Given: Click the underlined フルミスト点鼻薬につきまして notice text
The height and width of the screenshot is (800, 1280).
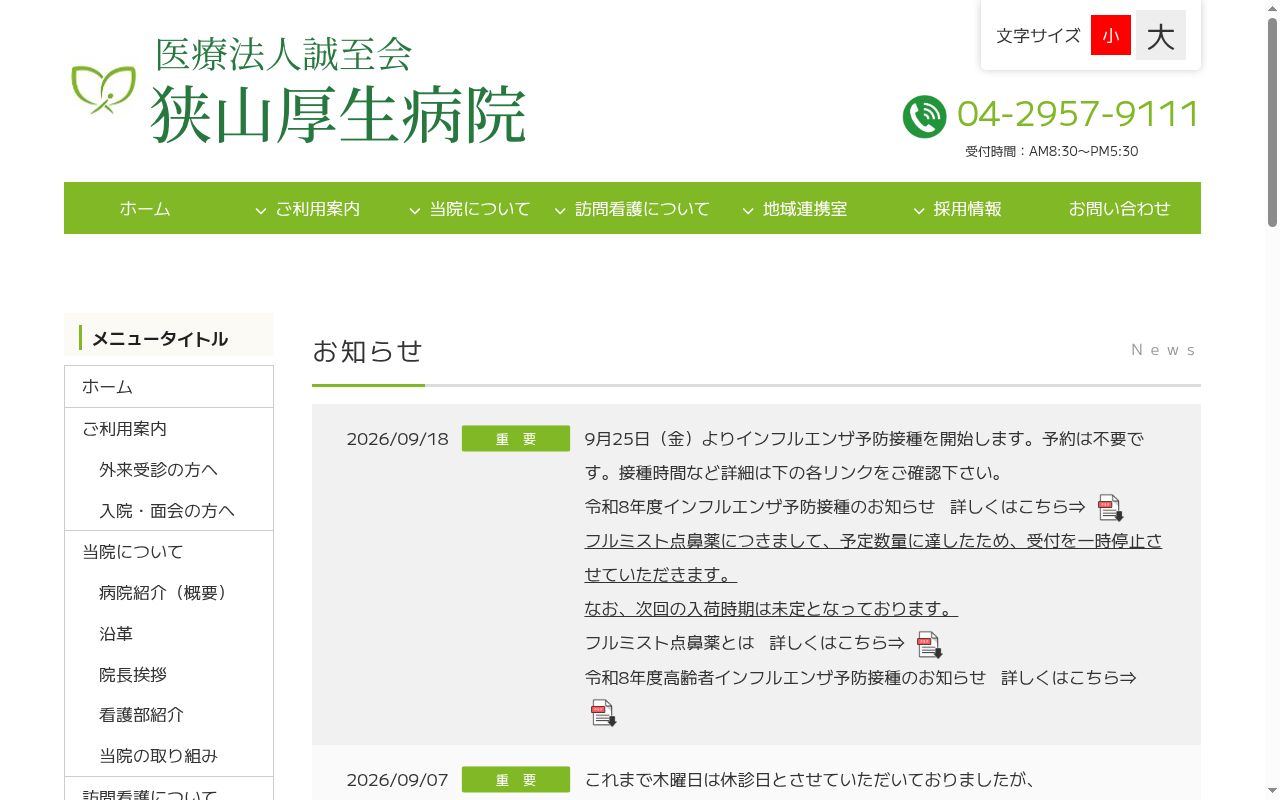Looking at the screenshot, I should pos(873,558).
